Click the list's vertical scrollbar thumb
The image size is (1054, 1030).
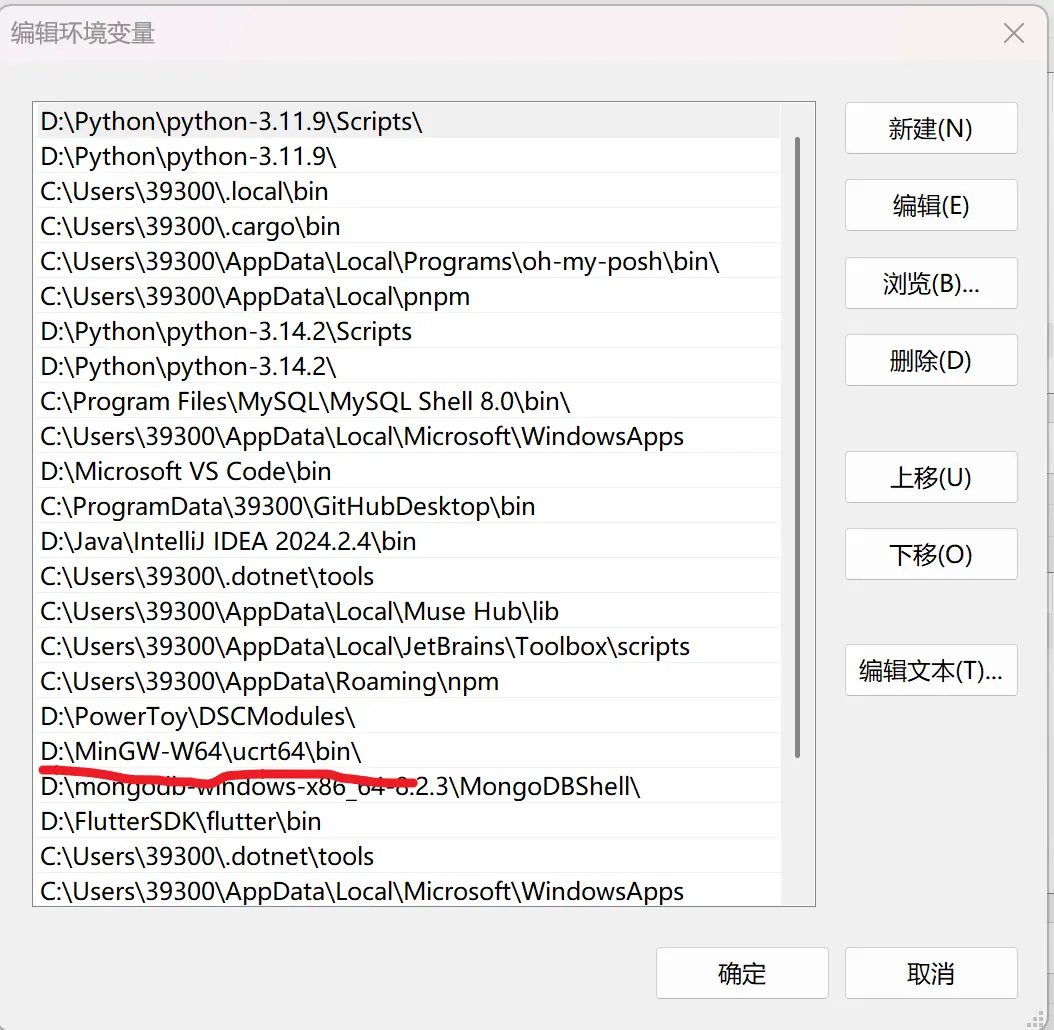click(797, 447)
